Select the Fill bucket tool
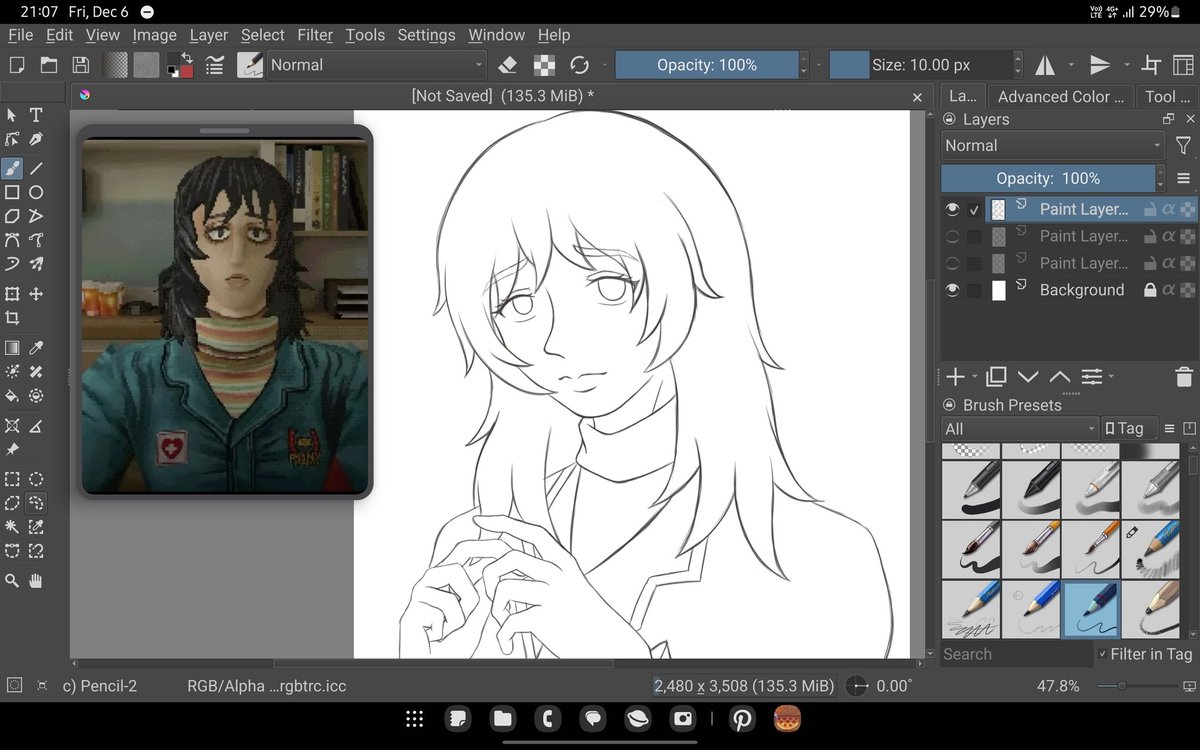Screen dimensions: 1200x750 [12, 396]
